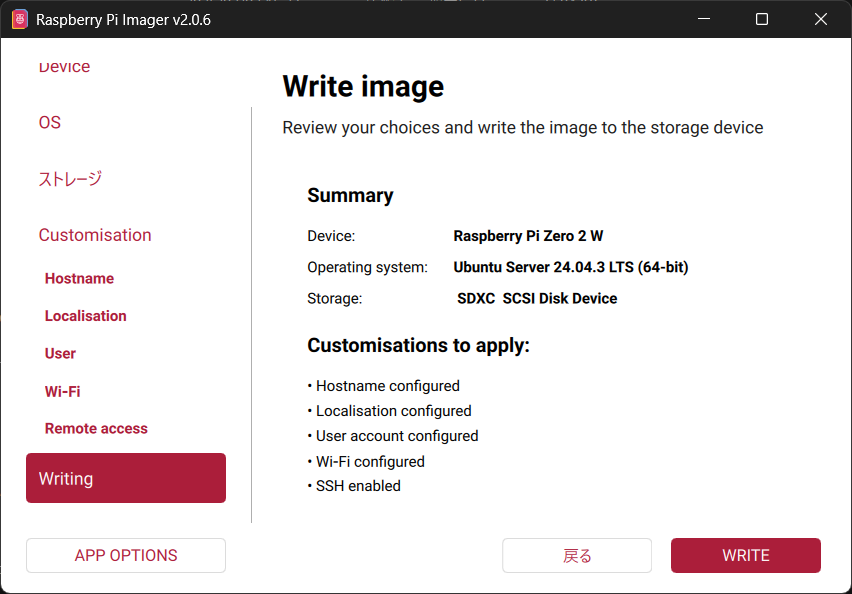Open APP OPTIONS

(x=126, y=556)
